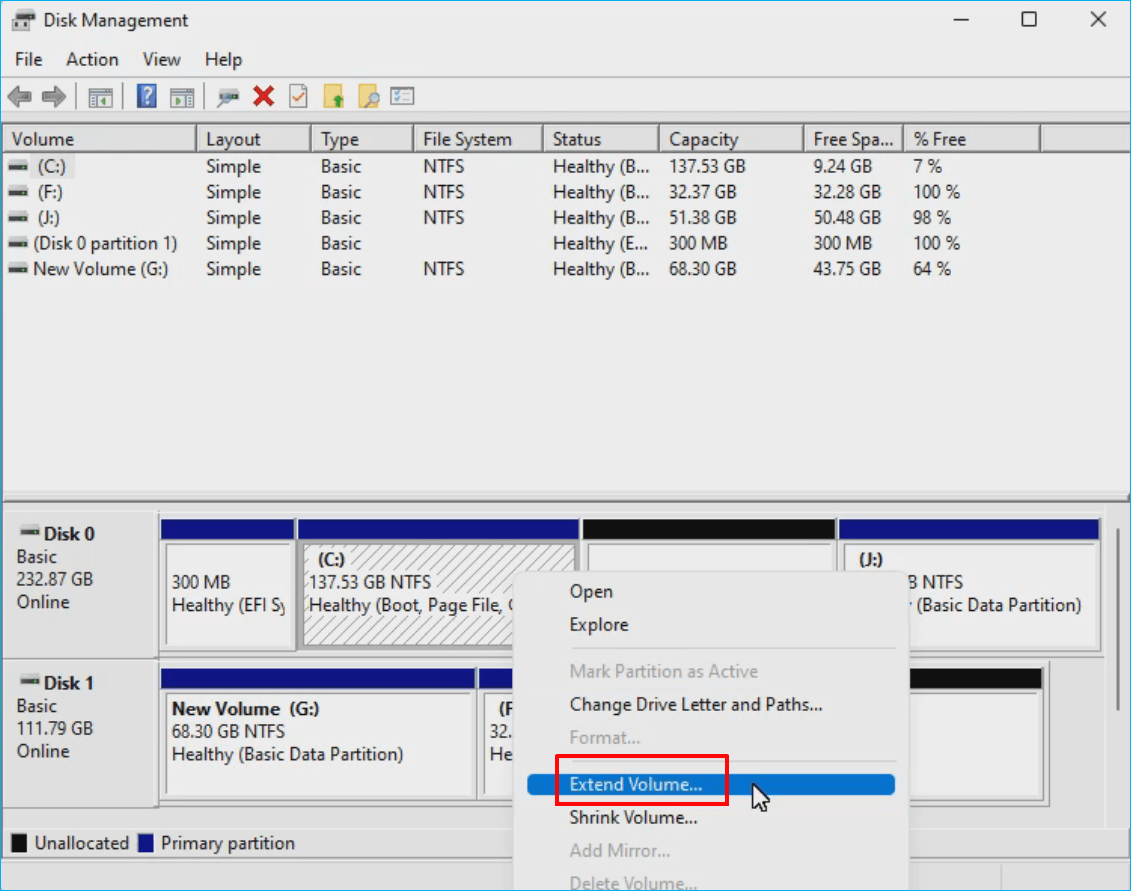Click the Show/Hide Action Pane icon
Image resolution: width=1131 pixels, height=891 pixels.
pos(181,97)
